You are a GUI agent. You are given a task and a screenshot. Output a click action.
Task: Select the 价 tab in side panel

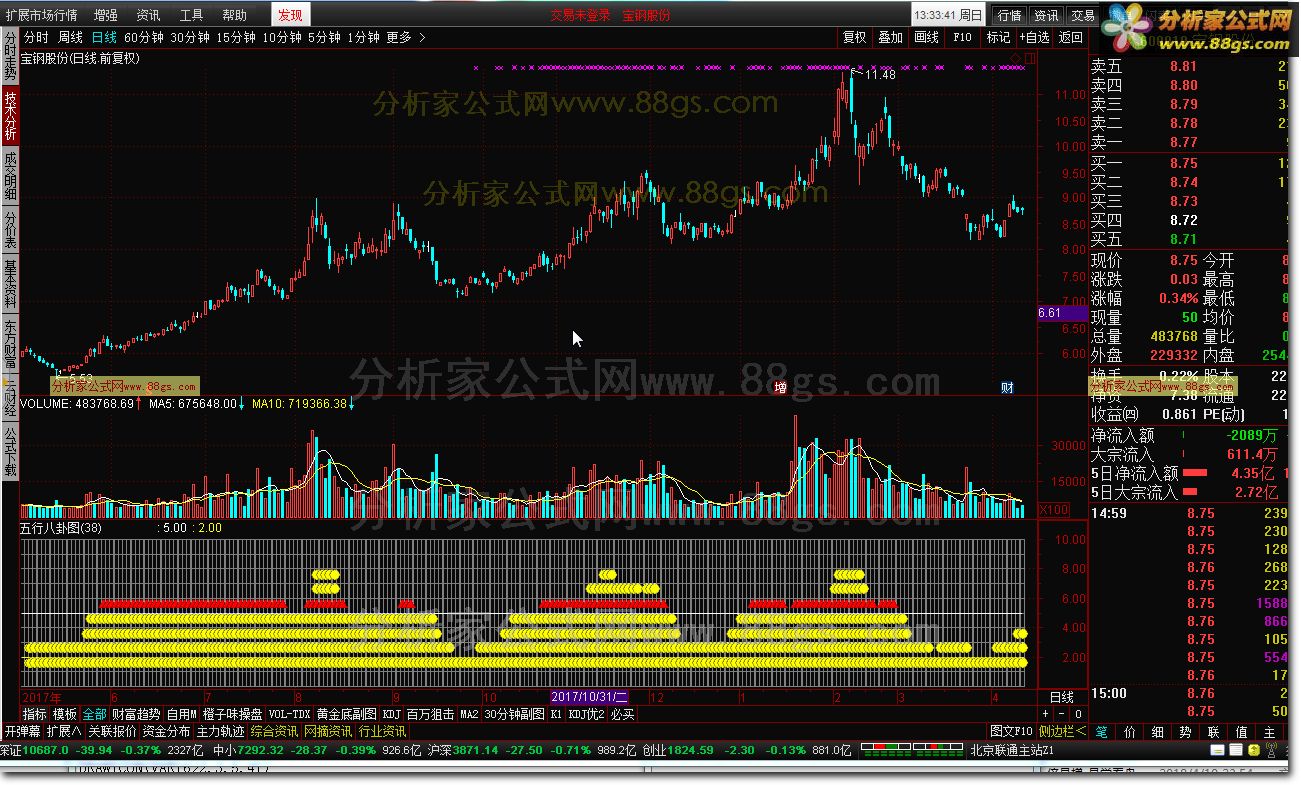[1129, 732]
